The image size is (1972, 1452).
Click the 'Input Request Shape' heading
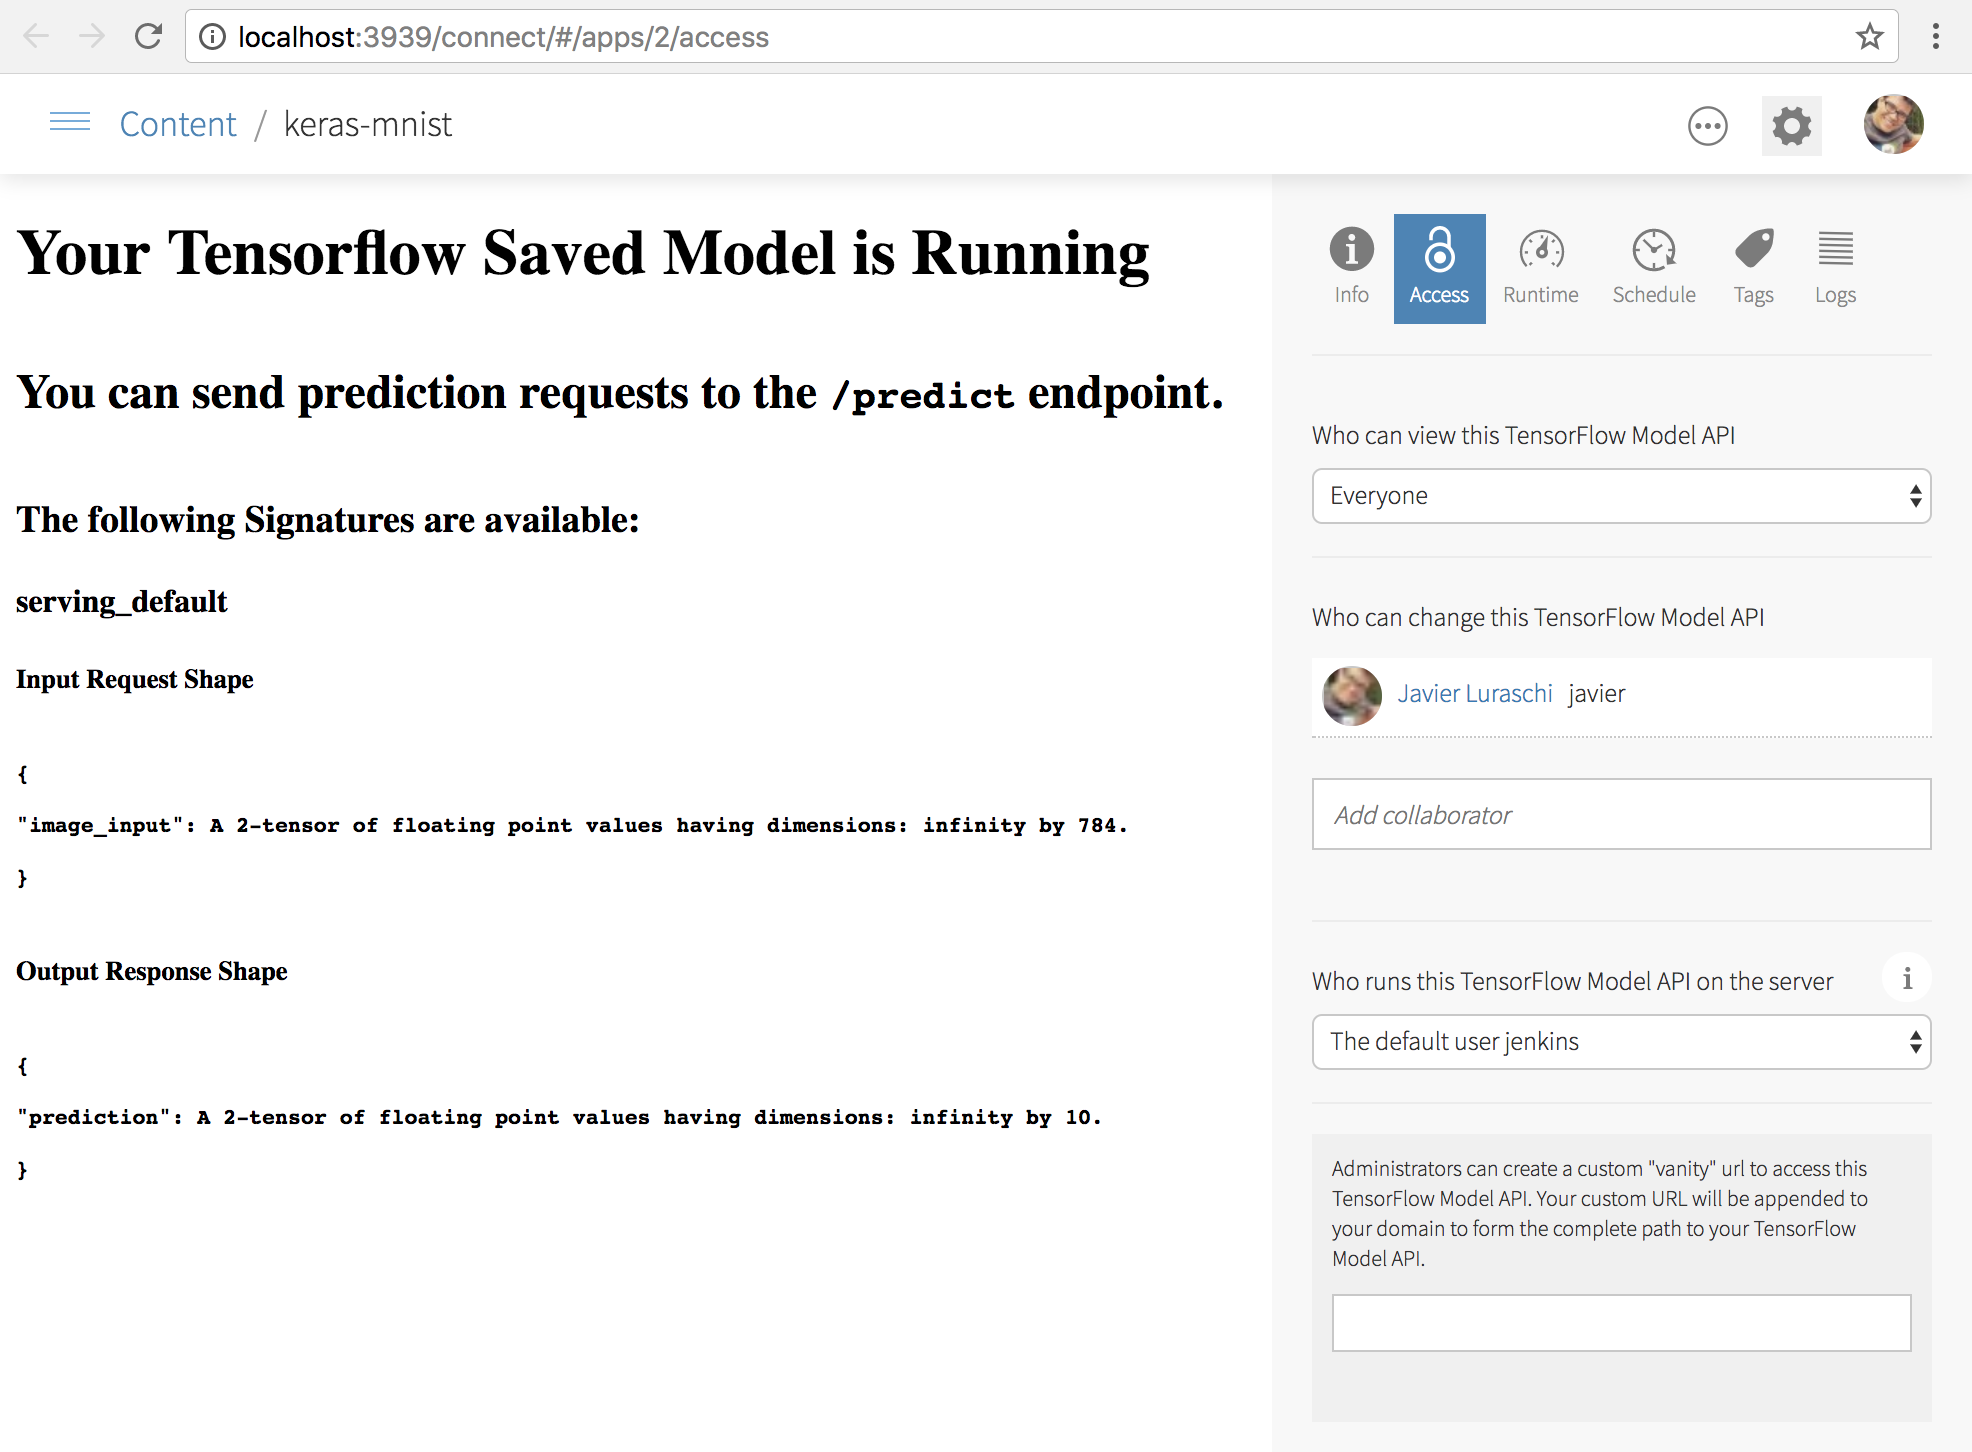(x=135, y=679)
